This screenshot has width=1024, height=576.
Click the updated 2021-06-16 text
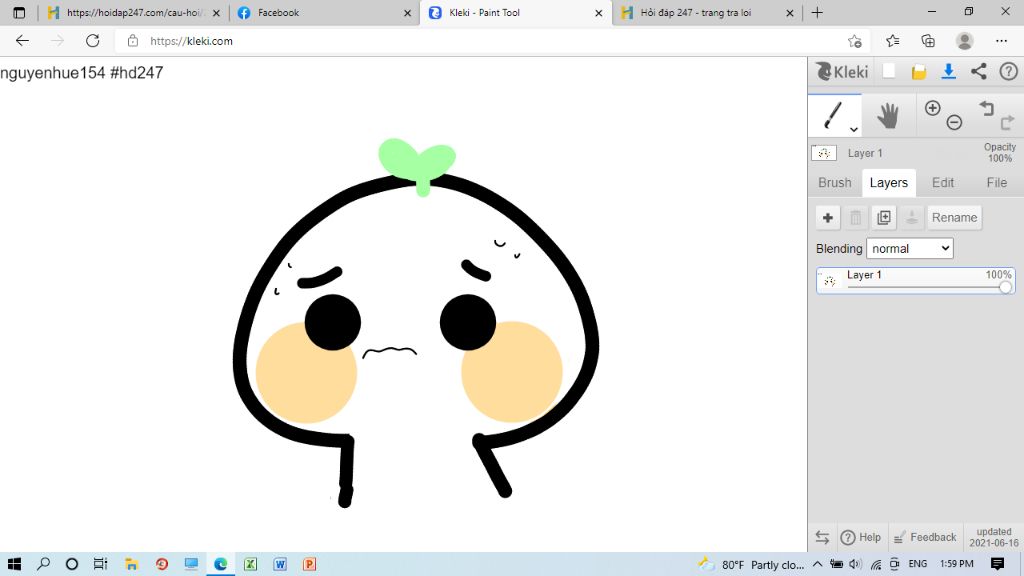(x=994, y=537)
